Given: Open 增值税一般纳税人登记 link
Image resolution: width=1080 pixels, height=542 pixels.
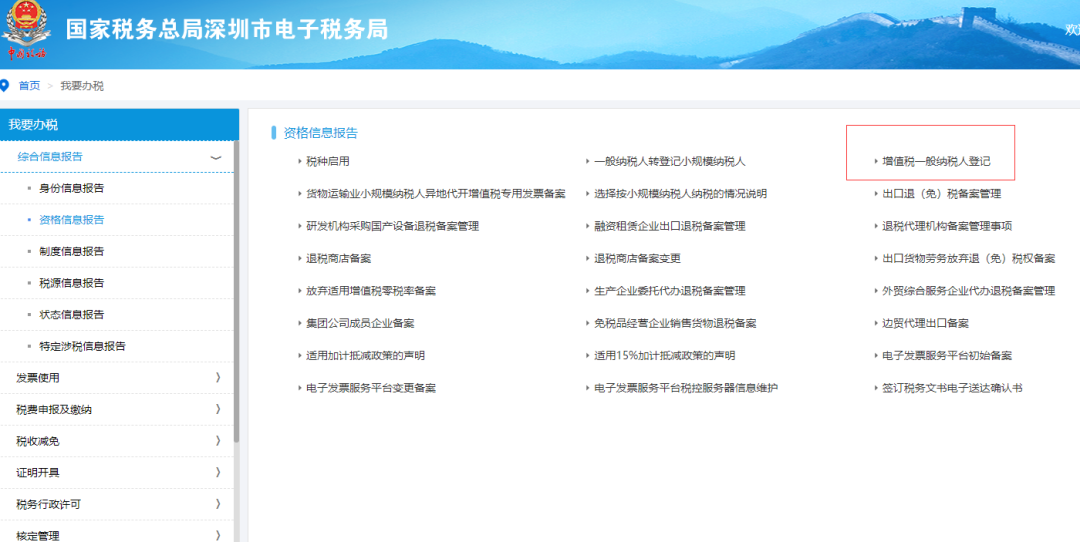Looking at the screenshot, I should point(937,161).
